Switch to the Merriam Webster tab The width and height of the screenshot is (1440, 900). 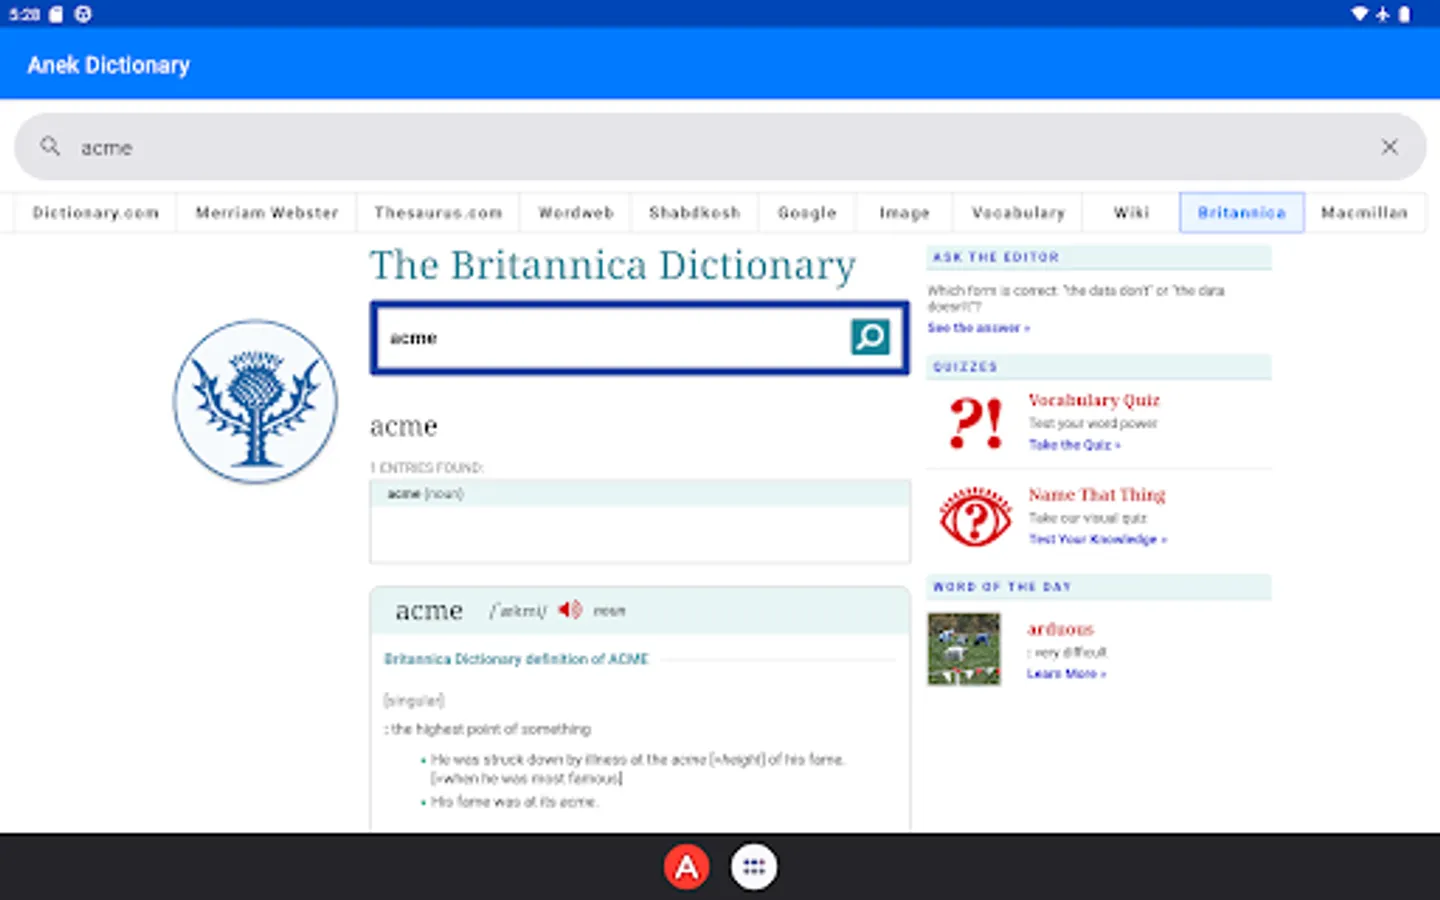tap(267, 213)
